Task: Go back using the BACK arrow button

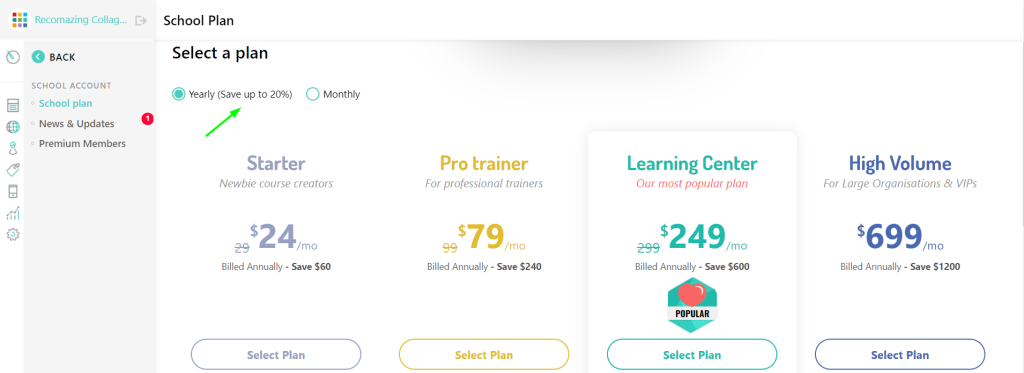Action: point(54,57)
